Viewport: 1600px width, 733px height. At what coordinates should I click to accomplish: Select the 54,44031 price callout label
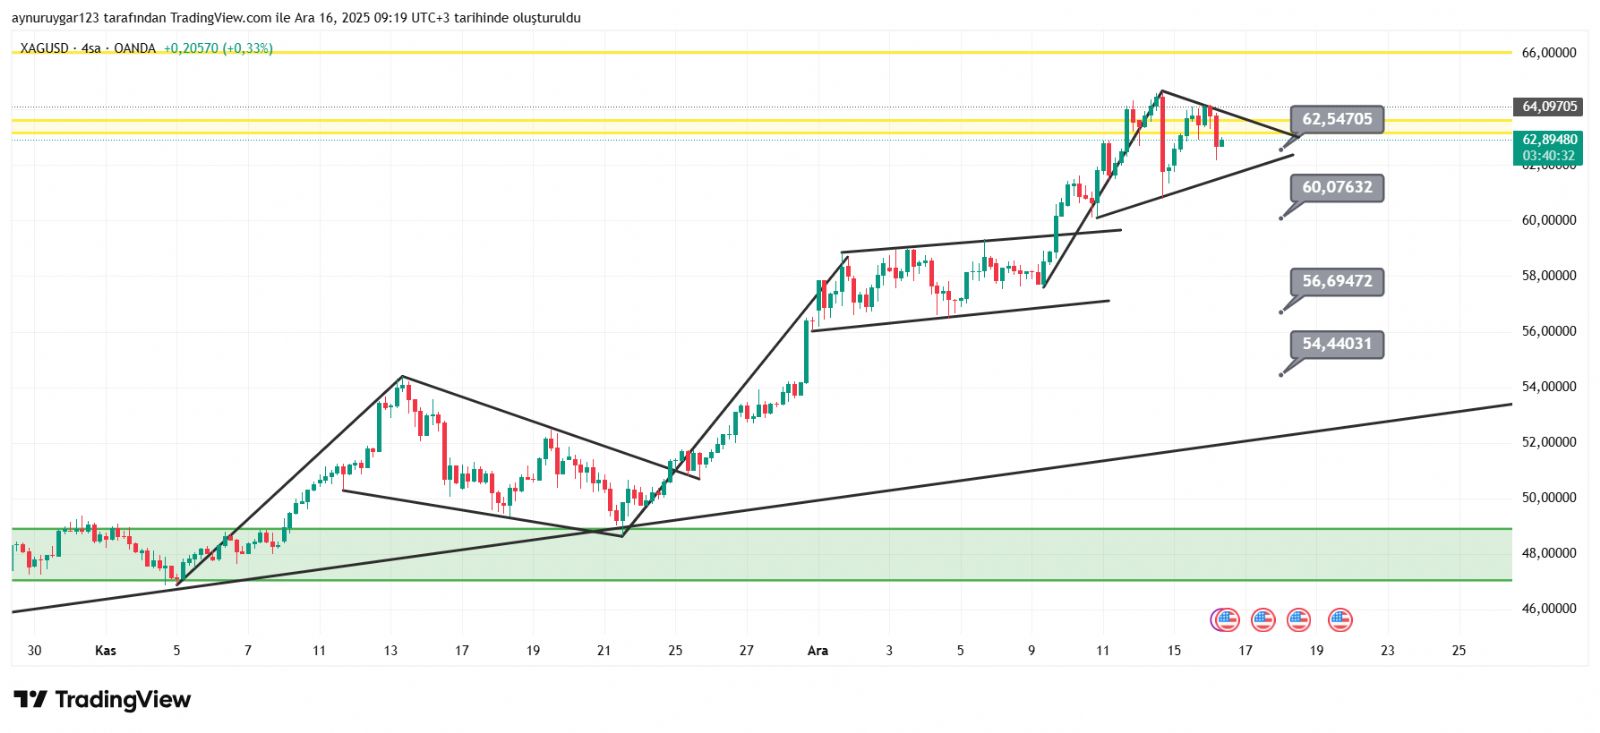click(1337, 344)
